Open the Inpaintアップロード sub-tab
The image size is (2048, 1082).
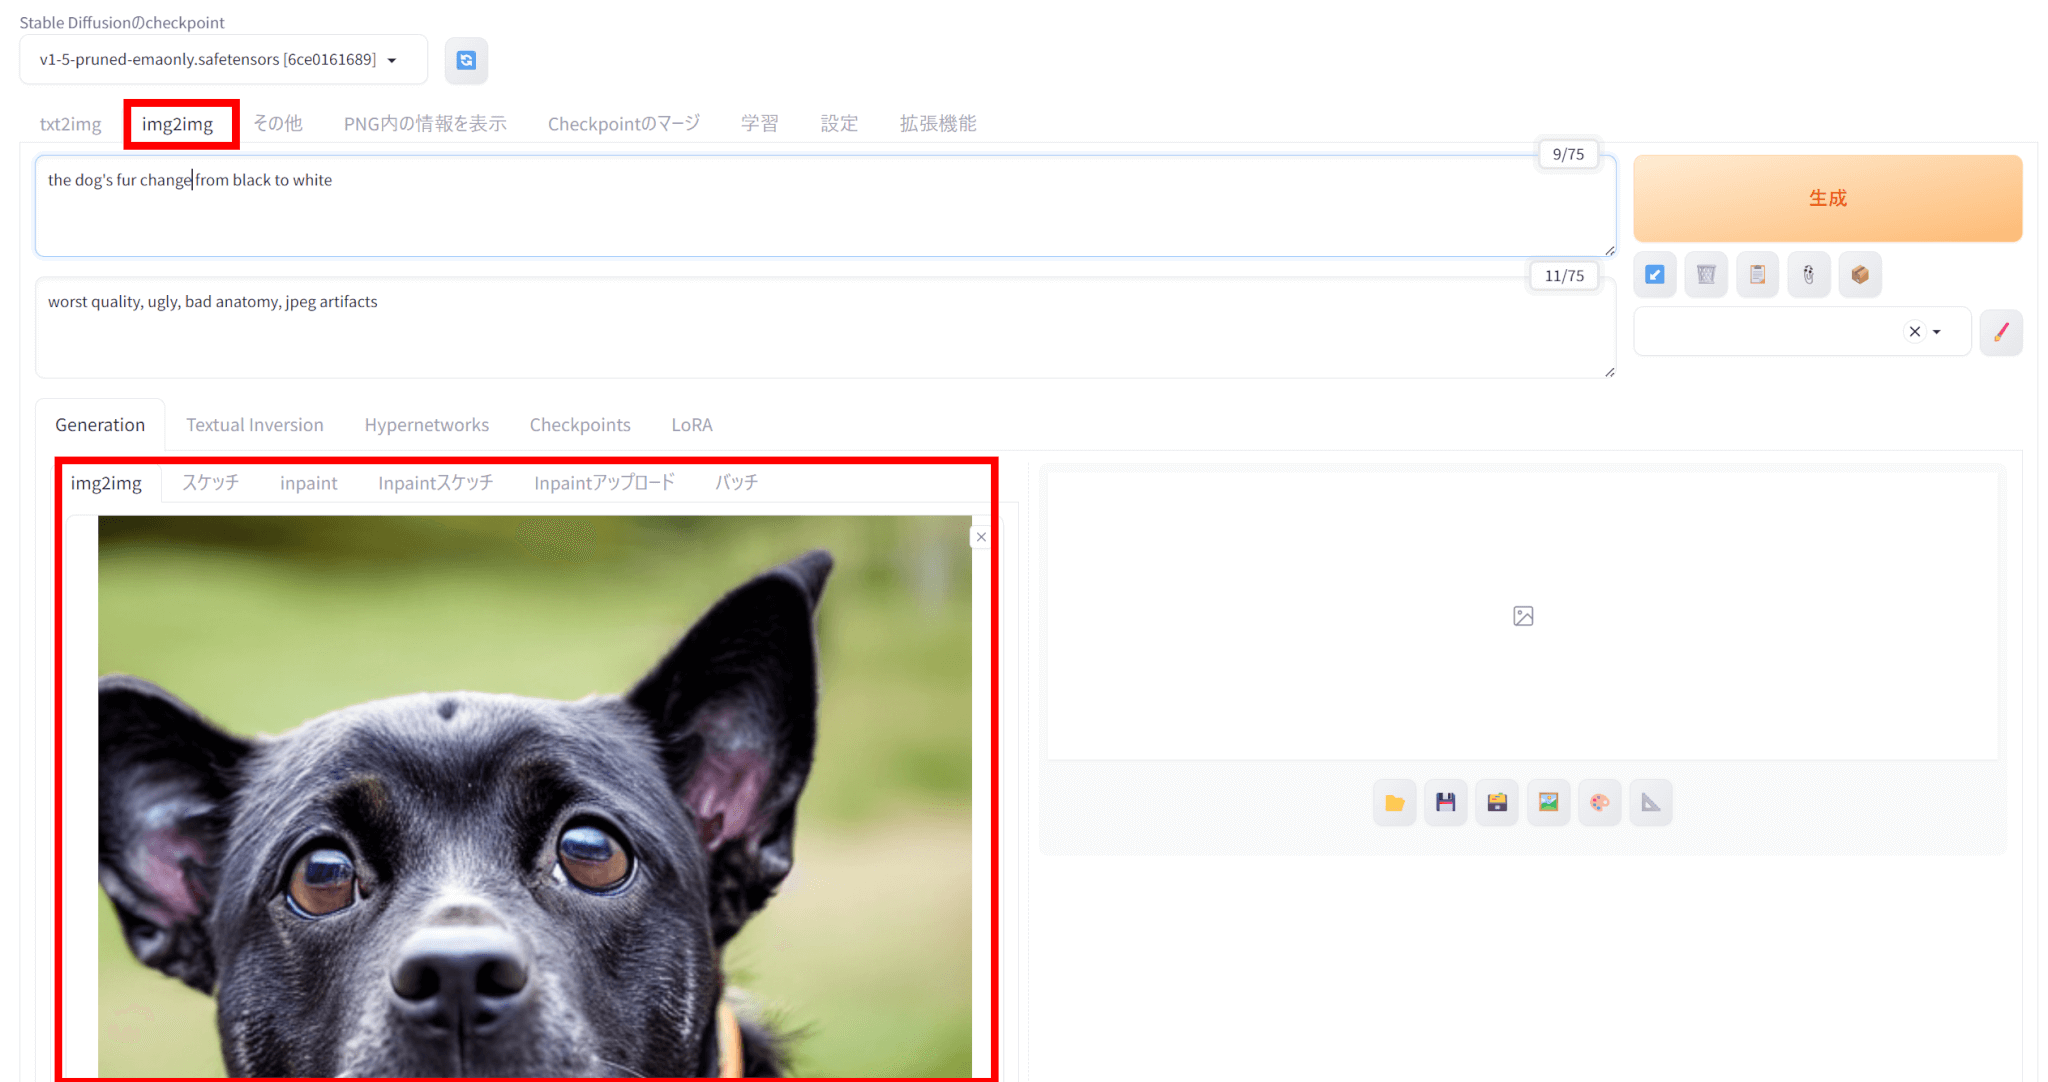pyautogui.click(x=604, y=483)
